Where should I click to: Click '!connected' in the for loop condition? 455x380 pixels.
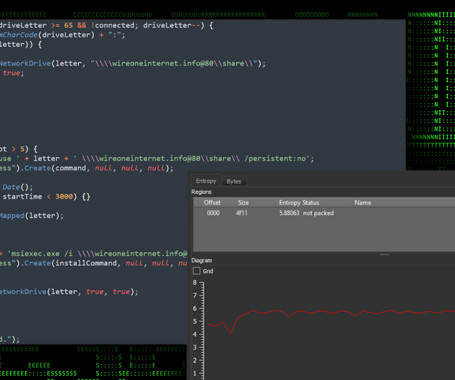112,25
